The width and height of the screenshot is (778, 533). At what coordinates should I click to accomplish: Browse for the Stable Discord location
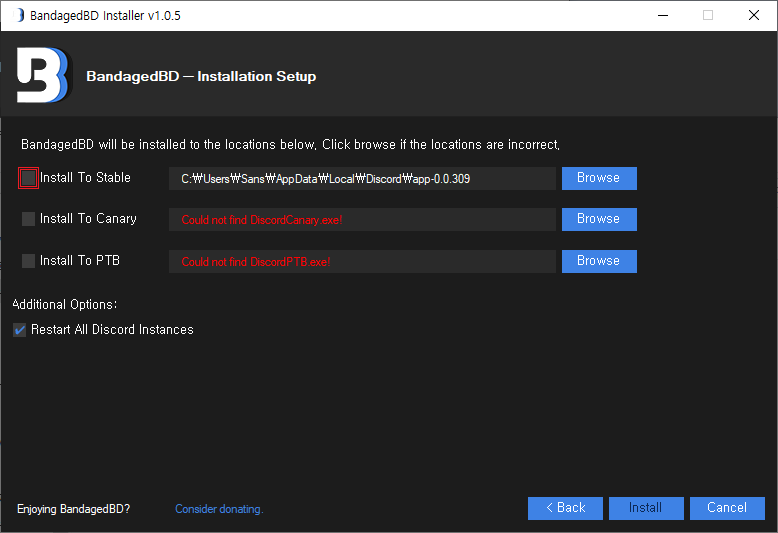[599, 178]
